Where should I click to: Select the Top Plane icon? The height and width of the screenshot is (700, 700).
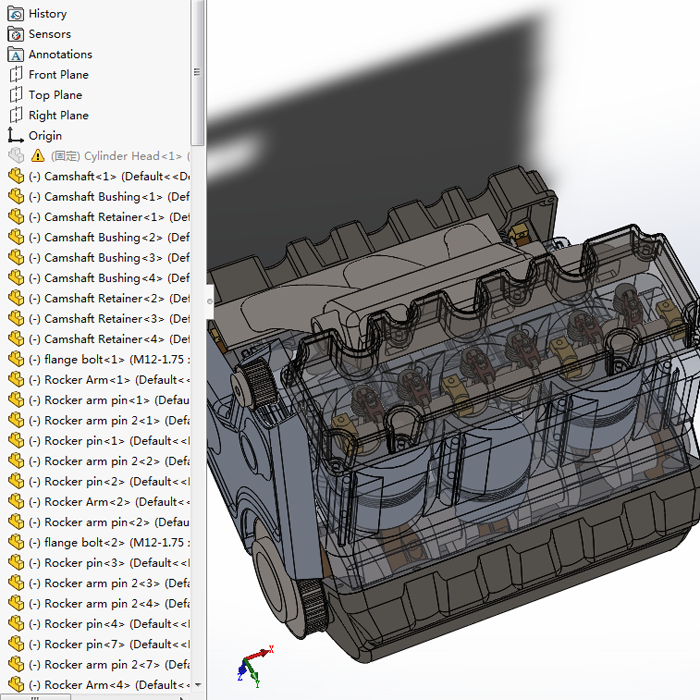16,95
